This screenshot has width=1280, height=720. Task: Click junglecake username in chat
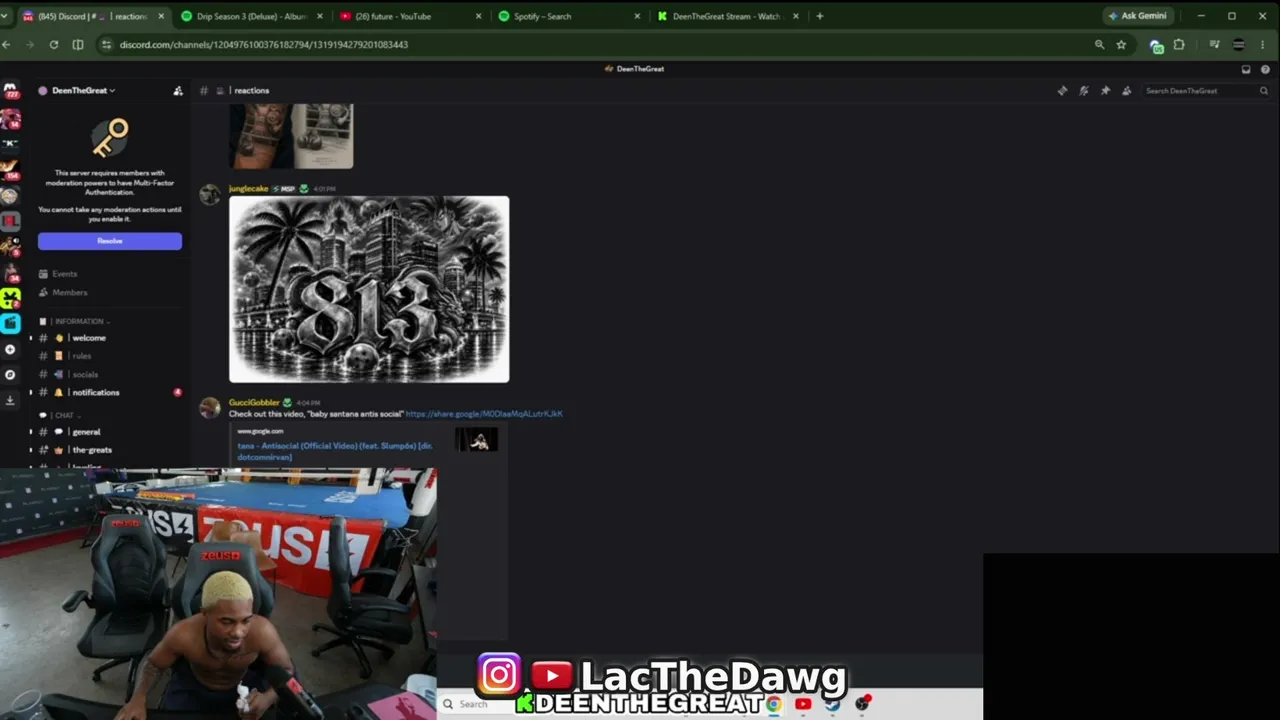tap(248, 189)
